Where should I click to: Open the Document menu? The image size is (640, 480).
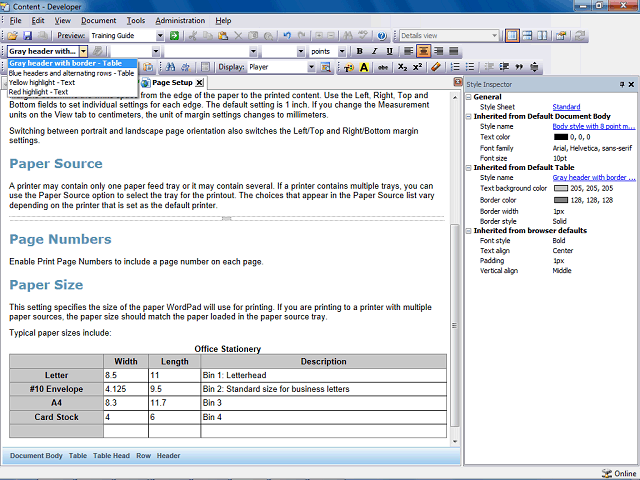coord(98,20)
